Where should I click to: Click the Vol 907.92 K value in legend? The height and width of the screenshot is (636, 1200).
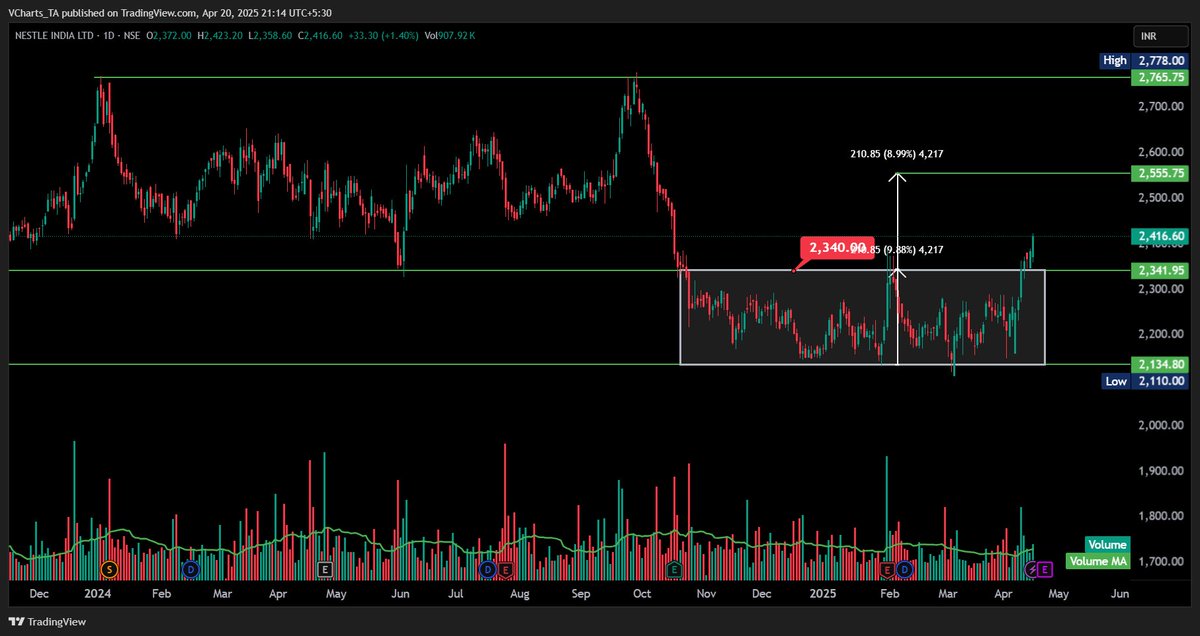450,36
